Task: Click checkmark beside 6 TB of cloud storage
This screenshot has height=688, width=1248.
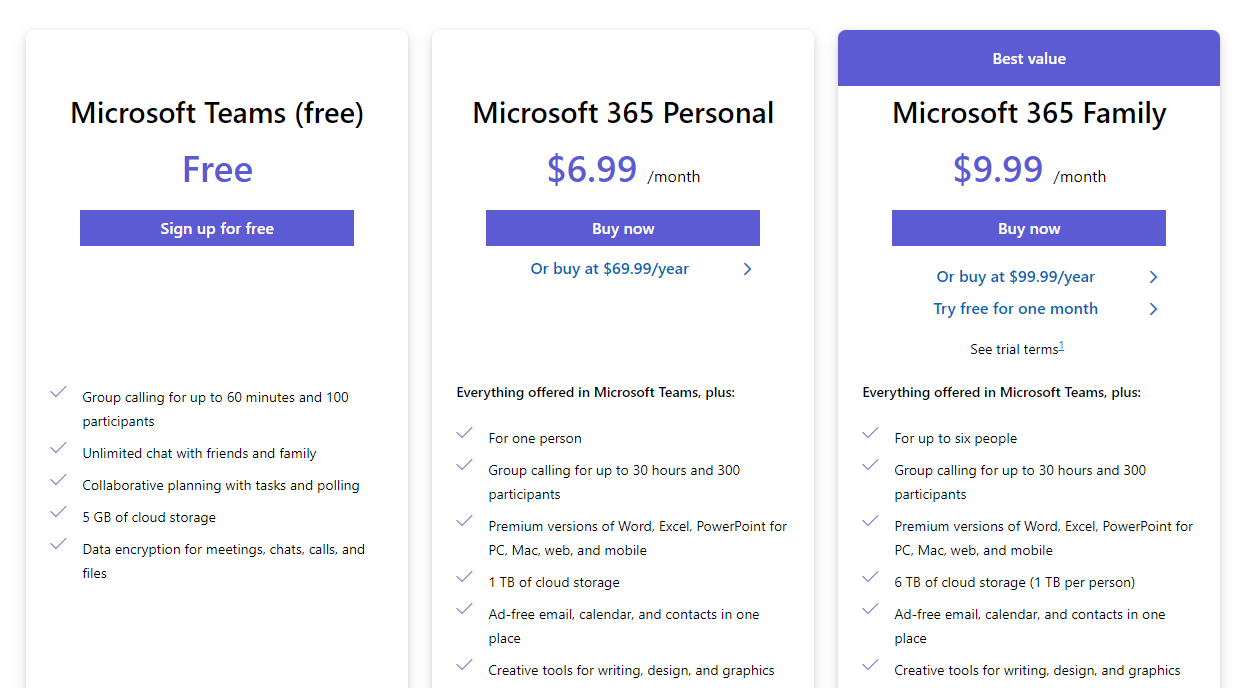Action: tap(871, 578)
